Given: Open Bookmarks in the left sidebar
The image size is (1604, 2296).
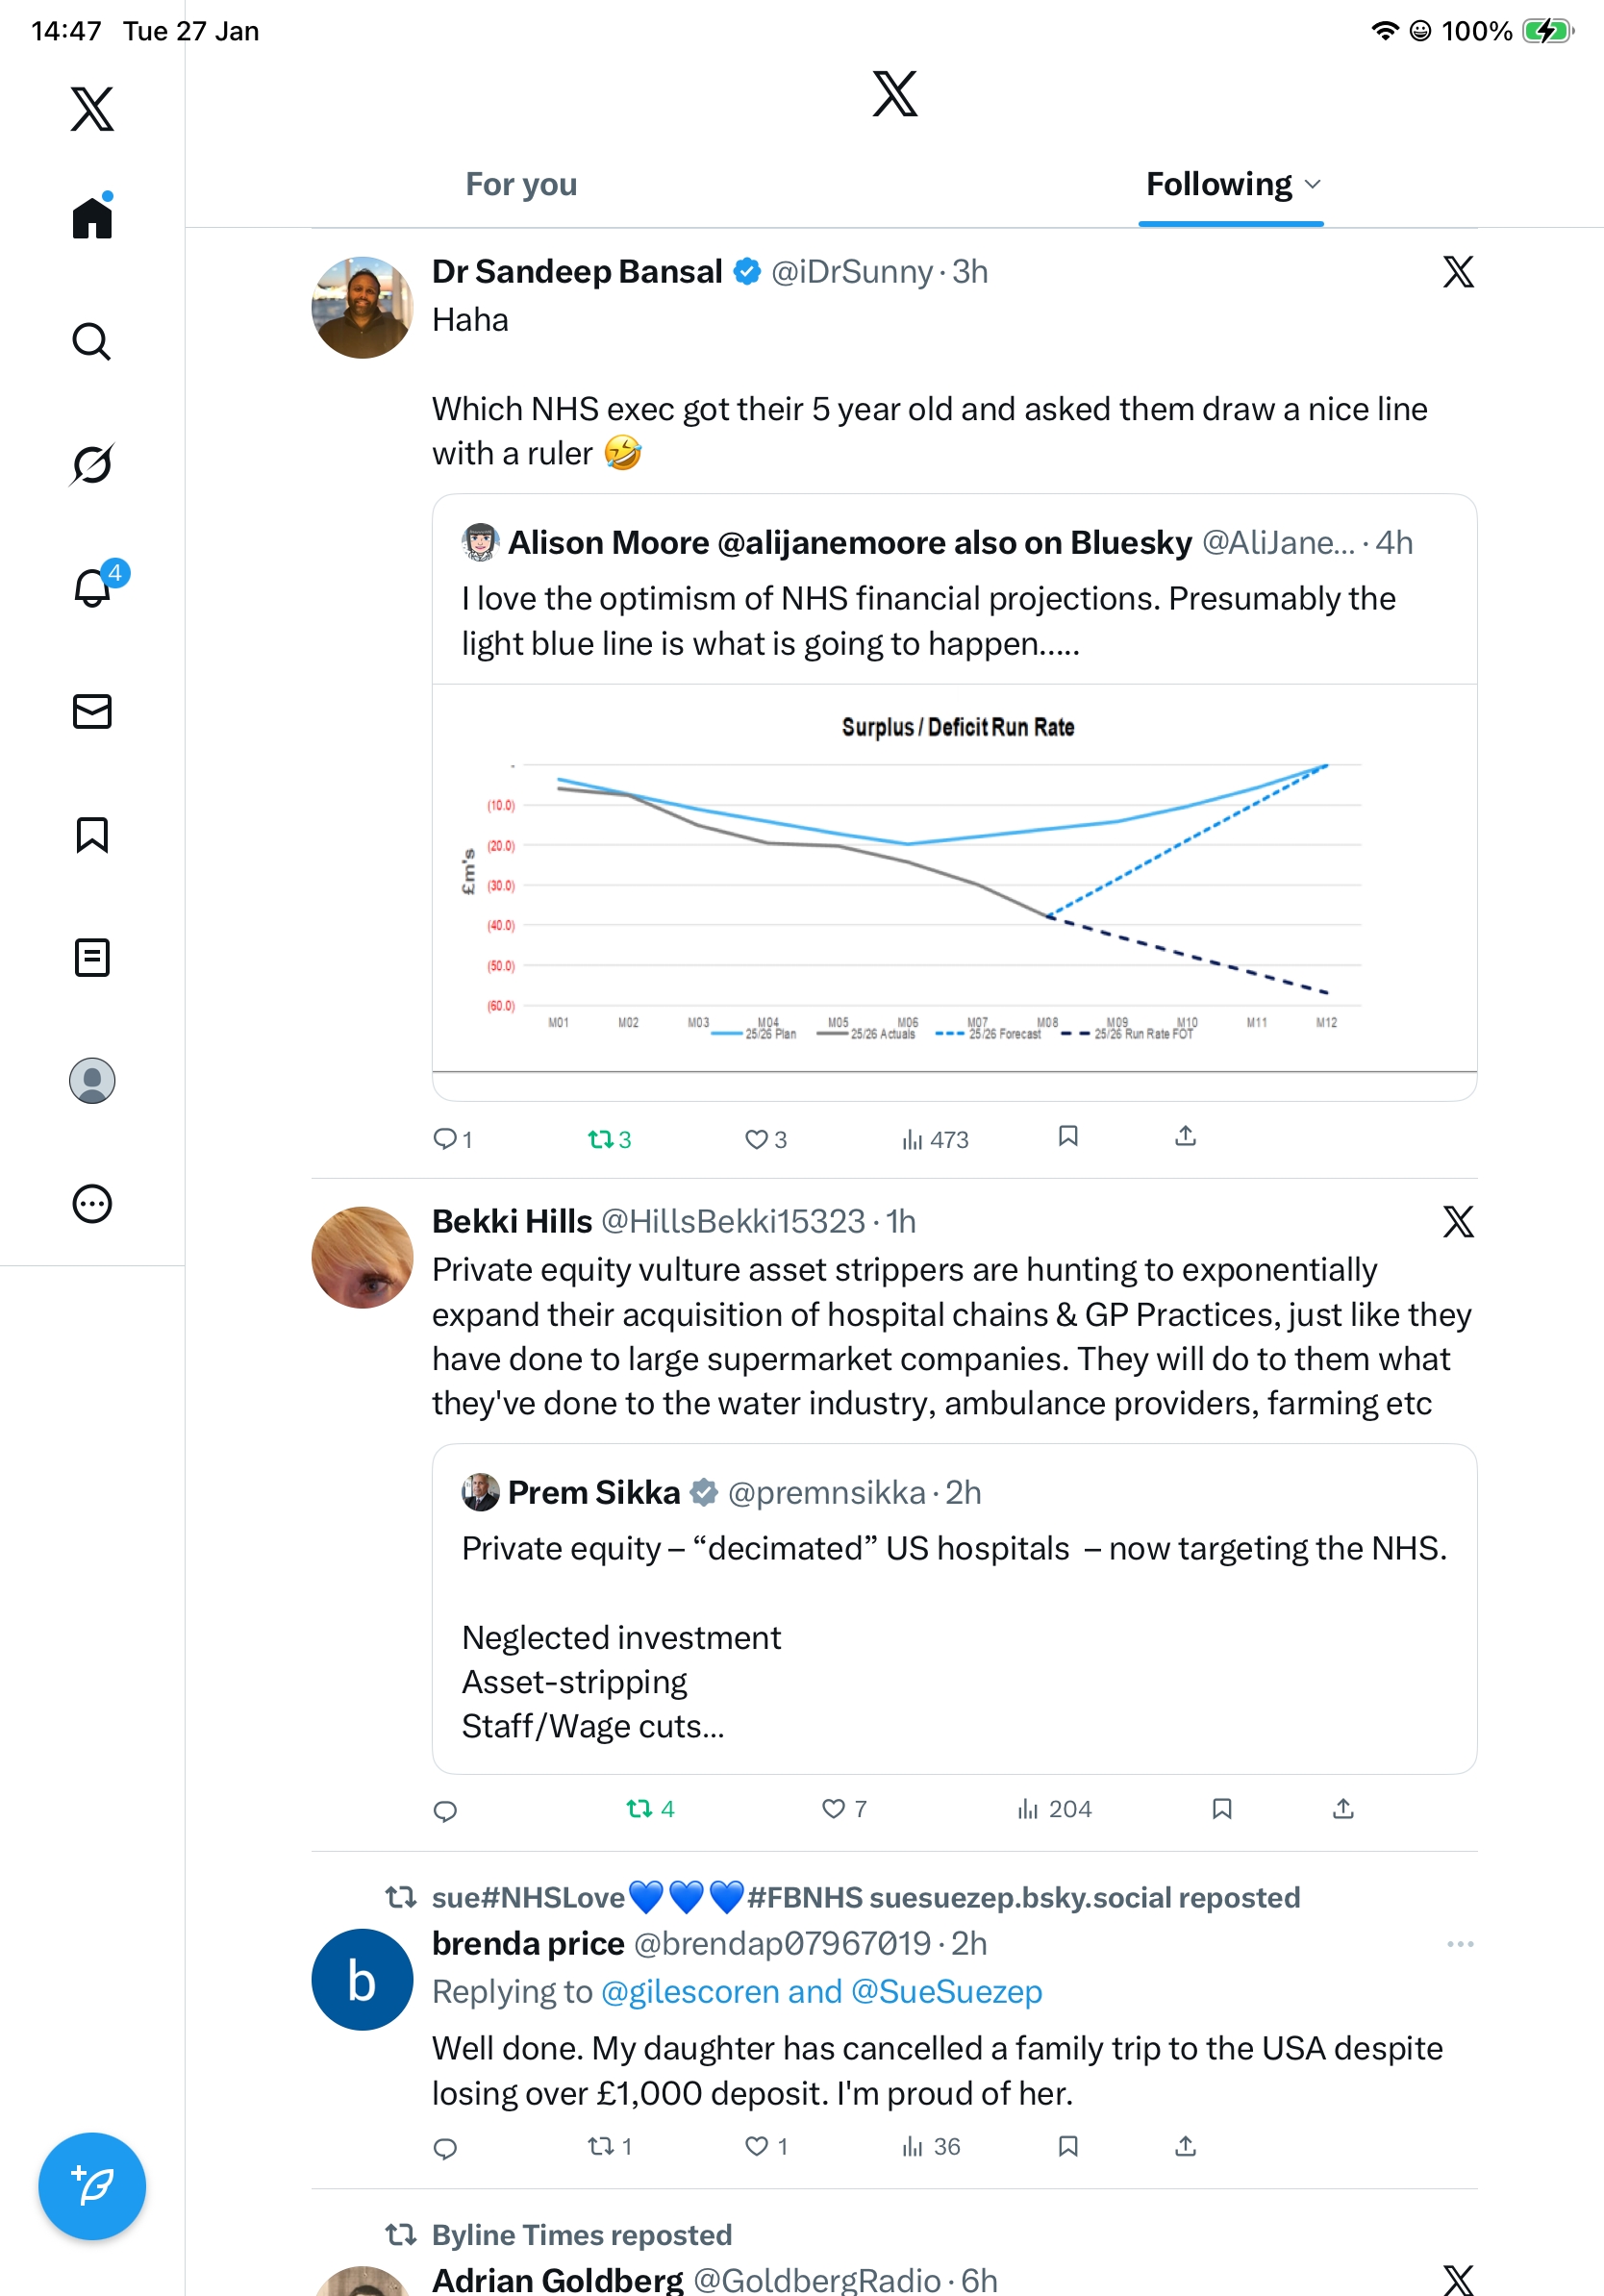Looking at the screenshot, I should click(x=92, y=834).
